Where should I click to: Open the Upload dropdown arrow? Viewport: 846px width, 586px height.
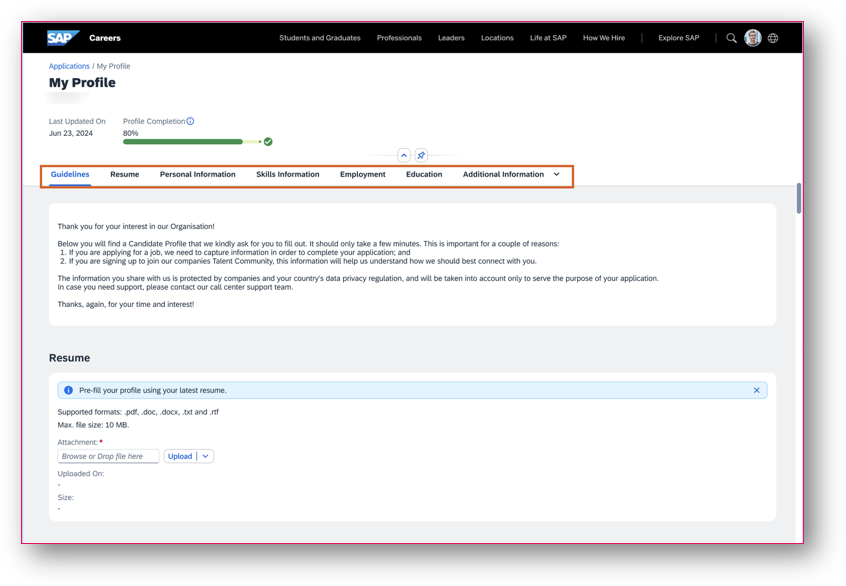(x=206, y=456)
